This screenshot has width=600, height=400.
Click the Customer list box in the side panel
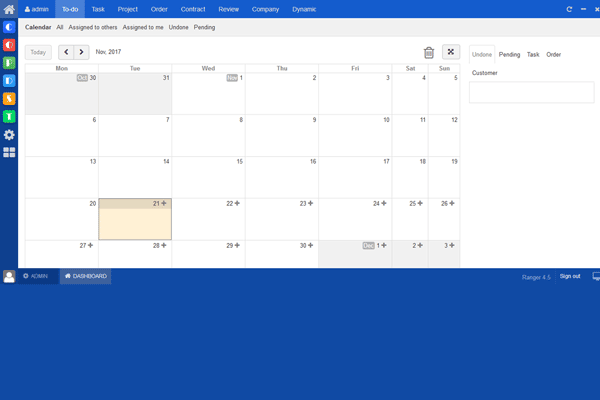pos(531,92)
